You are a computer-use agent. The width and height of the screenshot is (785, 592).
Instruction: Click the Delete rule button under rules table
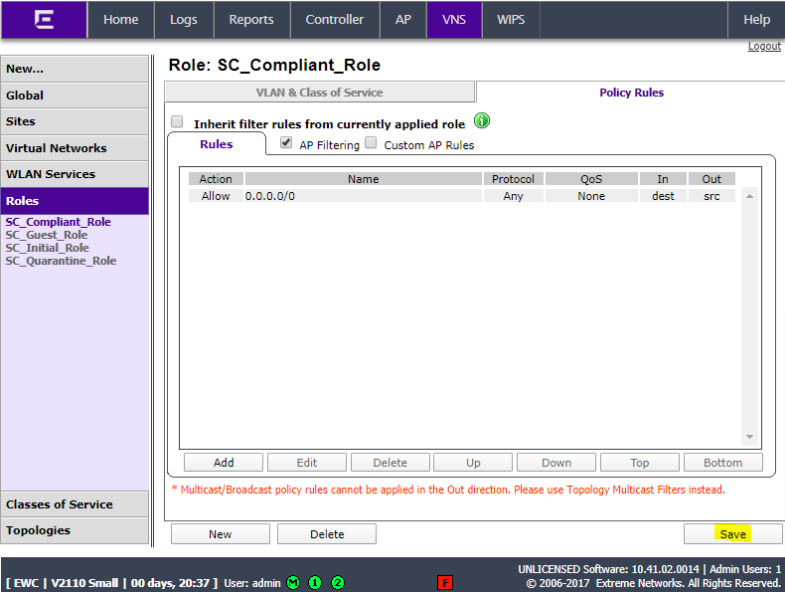coord(390,462)
